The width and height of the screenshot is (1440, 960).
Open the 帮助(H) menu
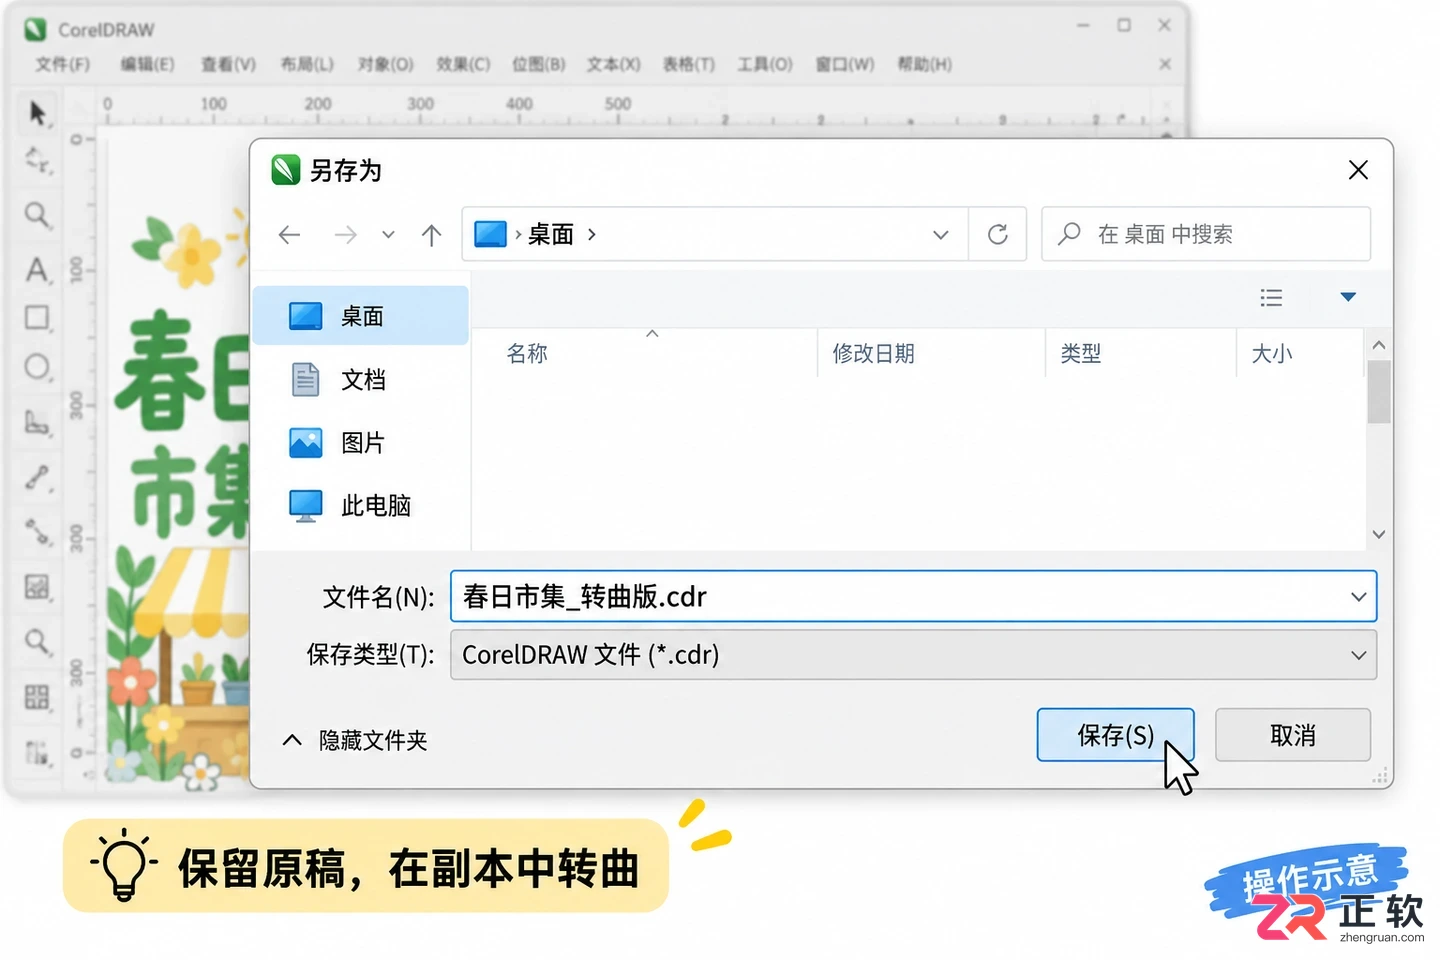coord(924,64)
